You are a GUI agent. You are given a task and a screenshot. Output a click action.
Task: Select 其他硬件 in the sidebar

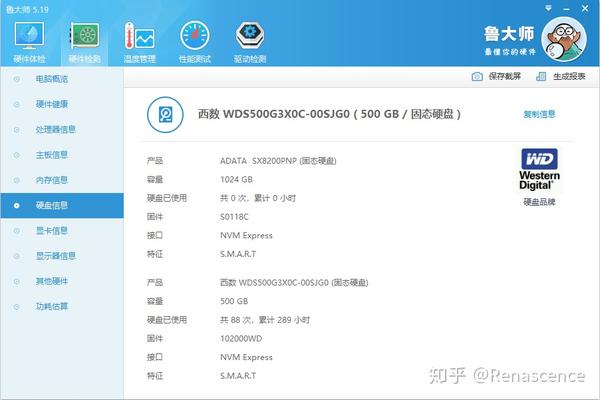62,281
